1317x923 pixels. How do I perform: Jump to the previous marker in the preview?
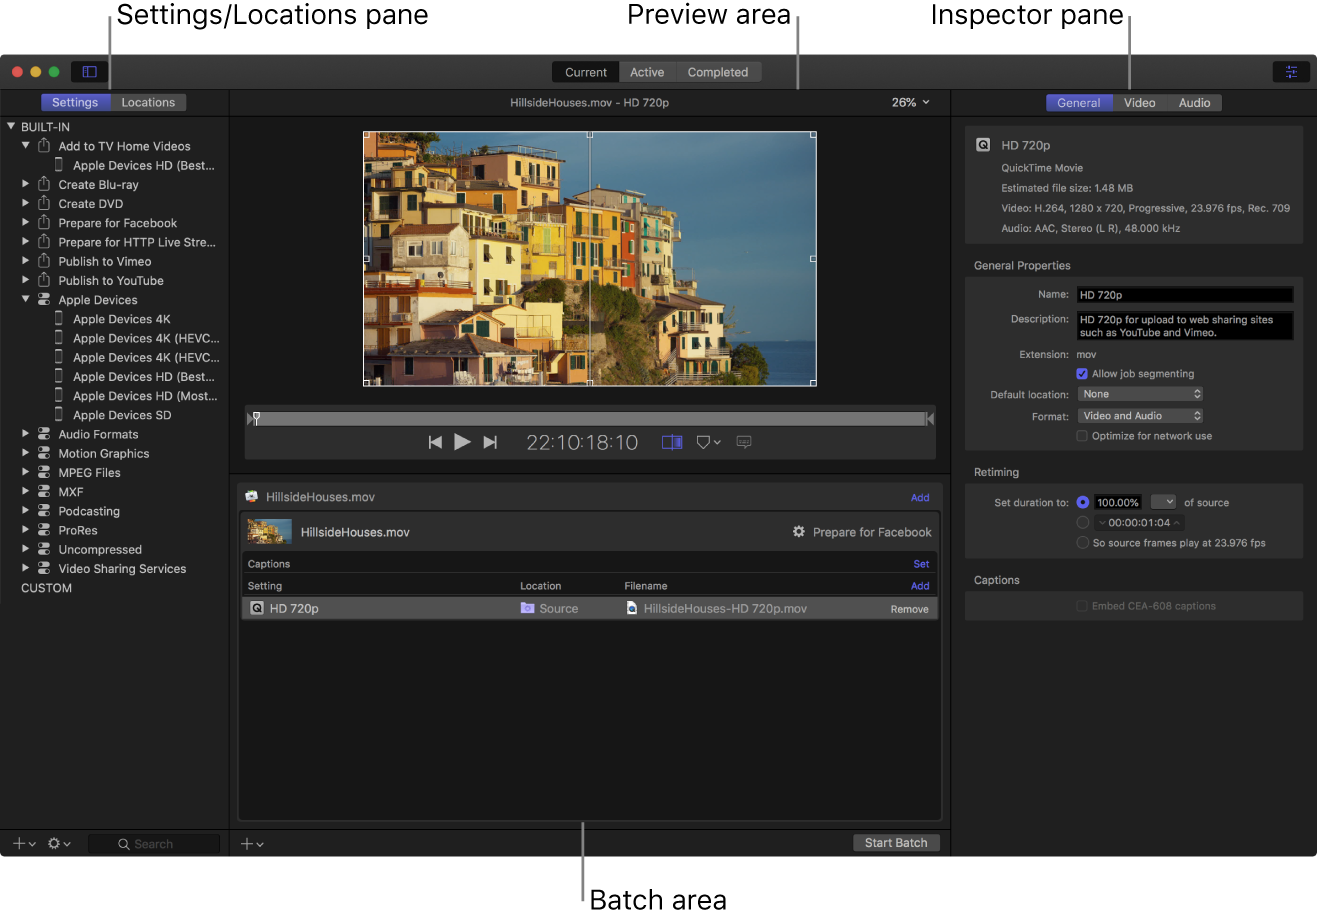coord(435,442)
